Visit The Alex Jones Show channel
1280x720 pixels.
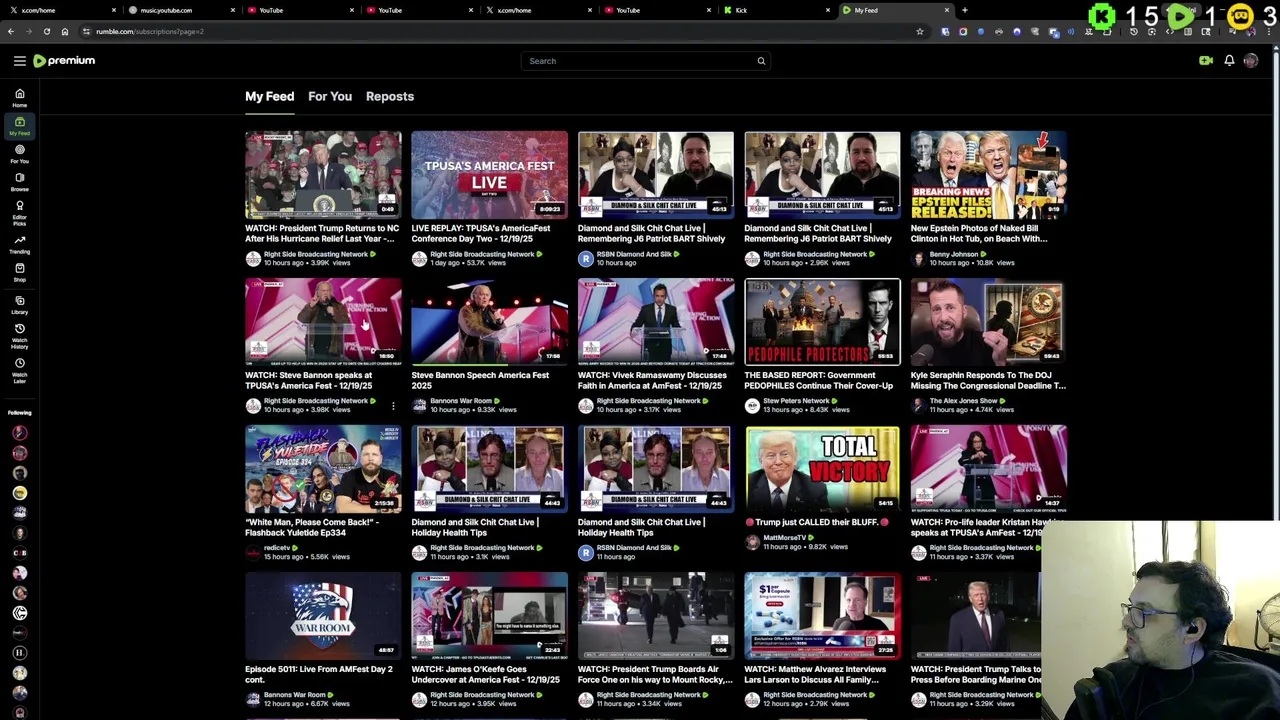(963, 401)
